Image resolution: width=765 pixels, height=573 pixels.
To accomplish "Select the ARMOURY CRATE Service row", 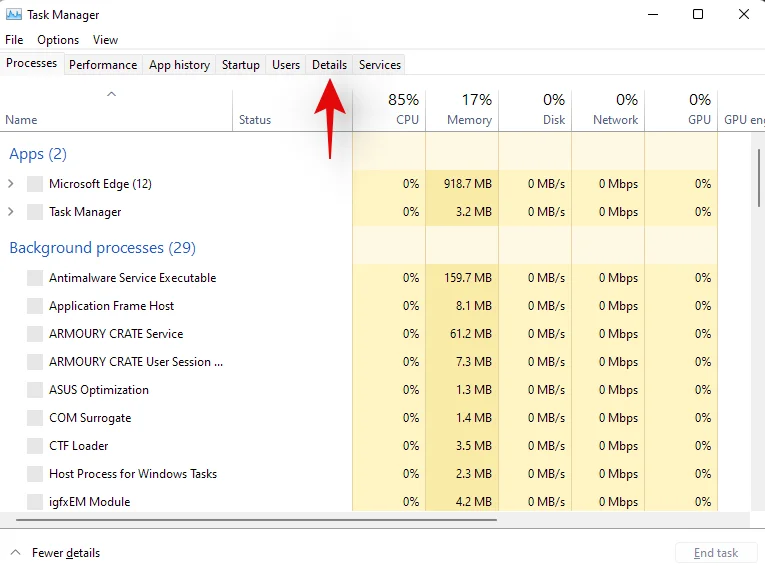I will pos(359,334).
